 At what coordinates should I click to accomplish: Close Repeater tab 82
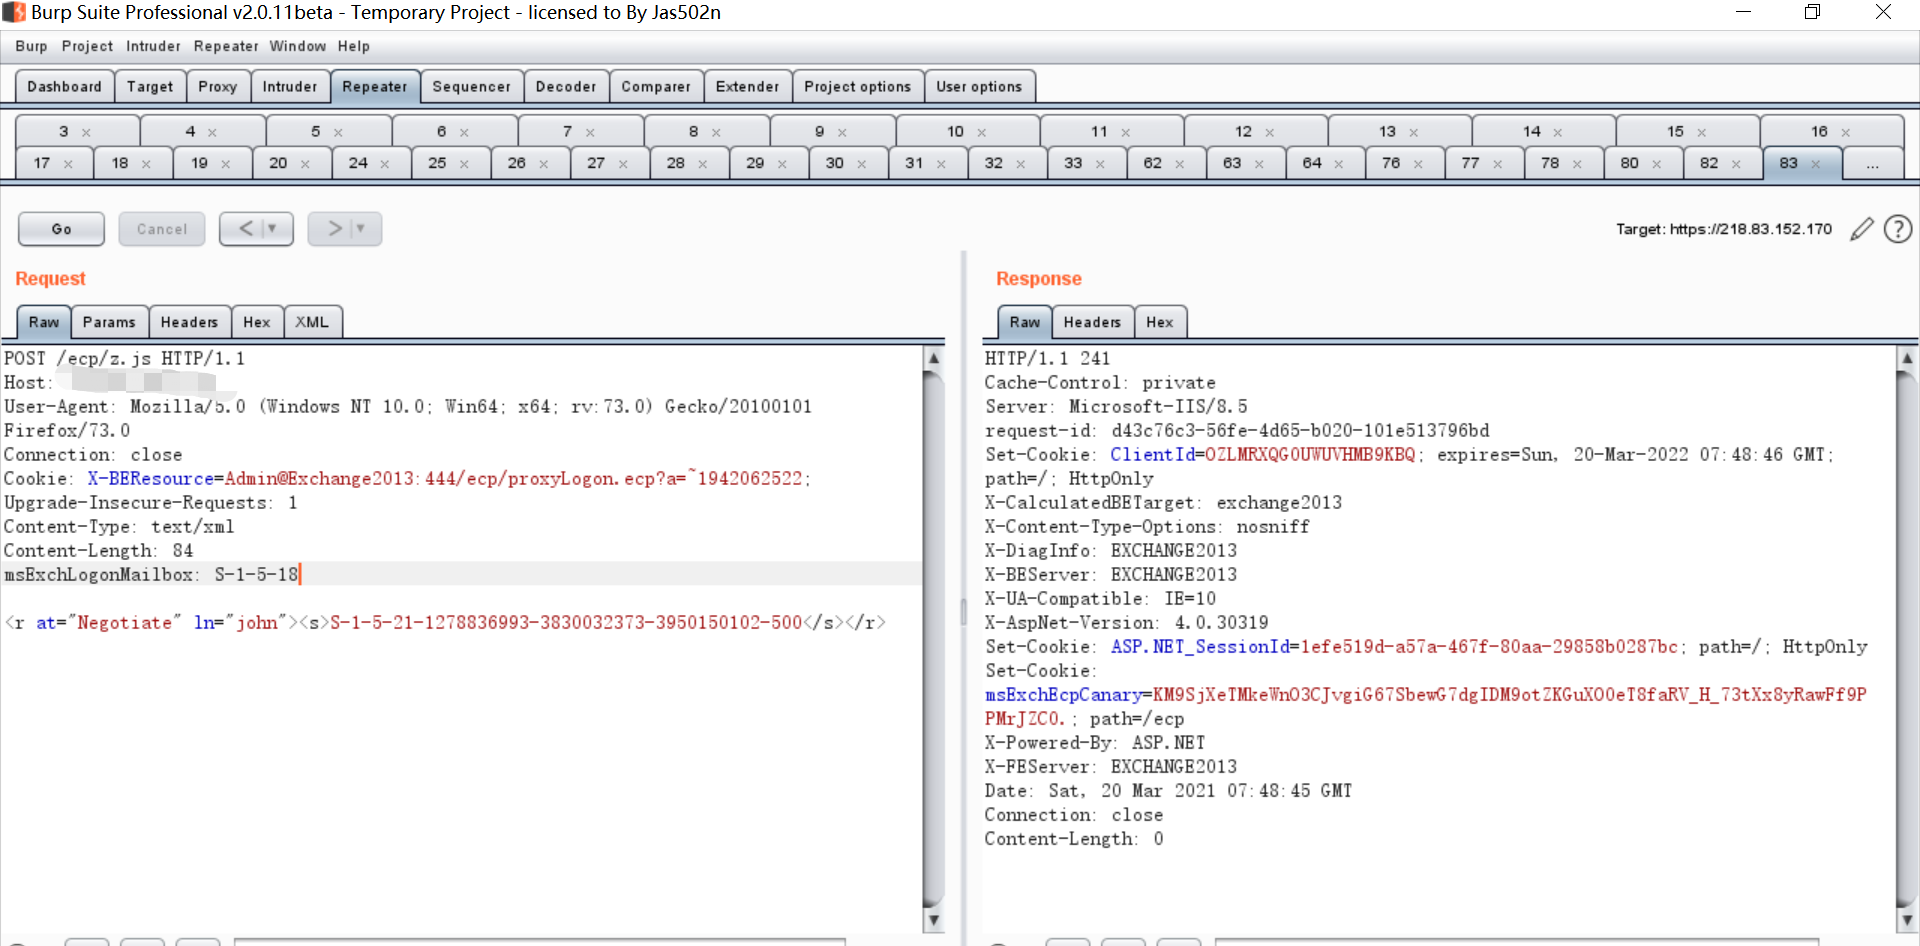point(1736,164)
